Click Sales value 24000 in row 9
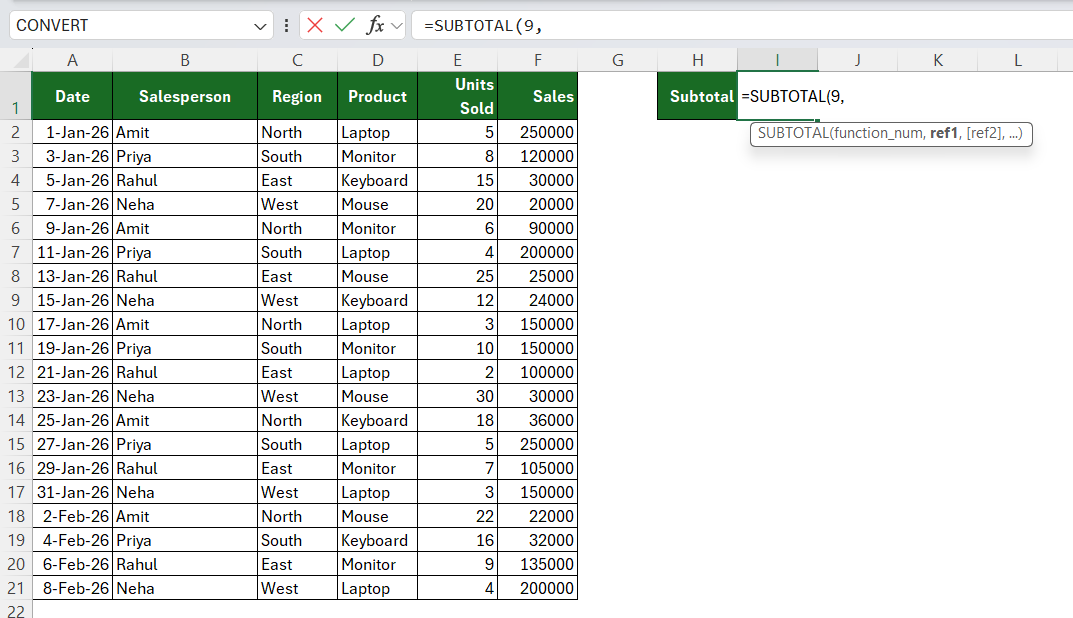1073x618 pixels. [538, 300]
